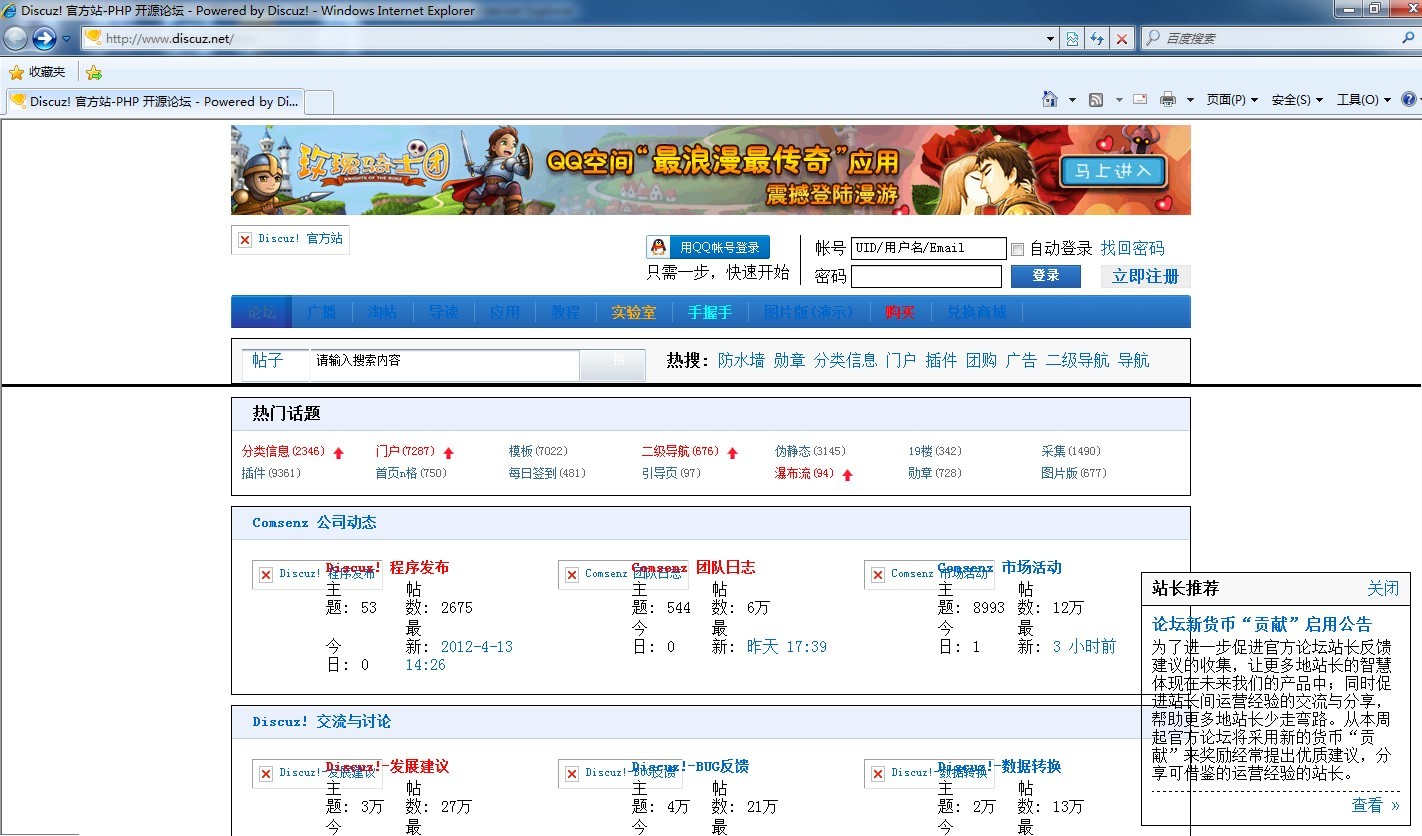Click the RSS feeds icon

click(1096, 99)
